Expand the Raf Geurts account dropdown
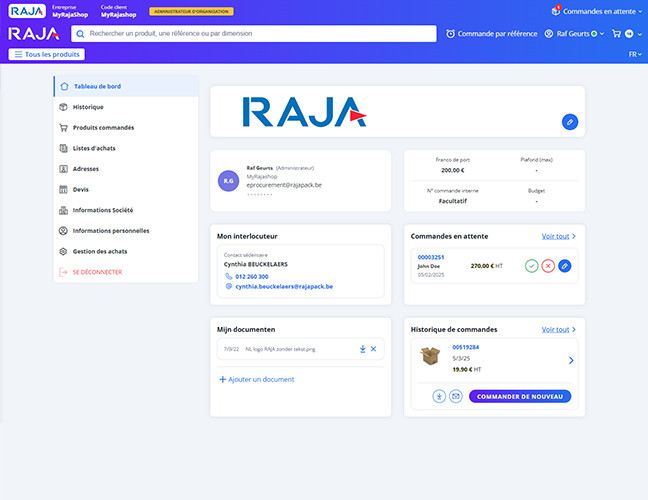The width and height of the screenshot is (648, 500). click(x=602, y=34)
